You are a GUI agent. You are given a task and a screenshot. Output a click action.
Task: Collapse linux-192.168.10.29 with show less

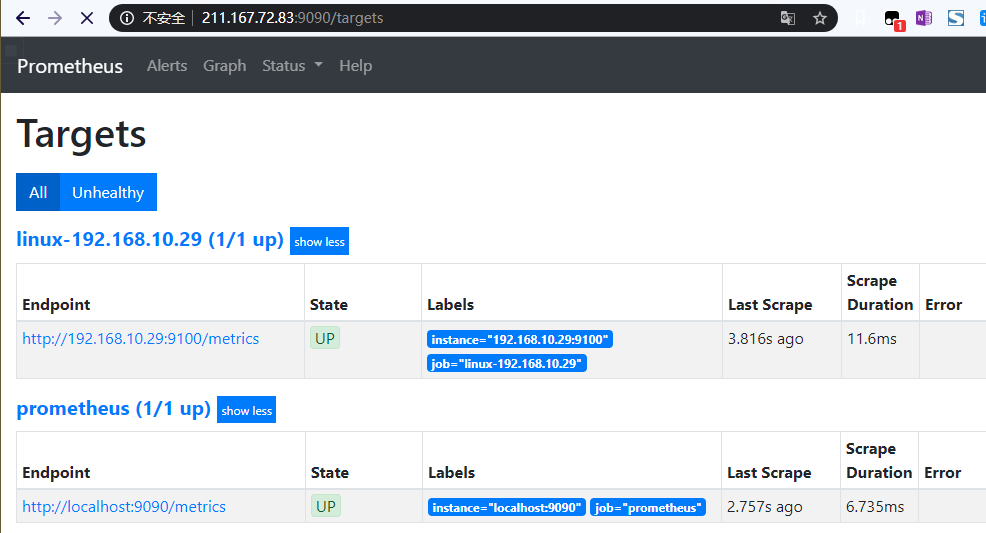(319, 241)
